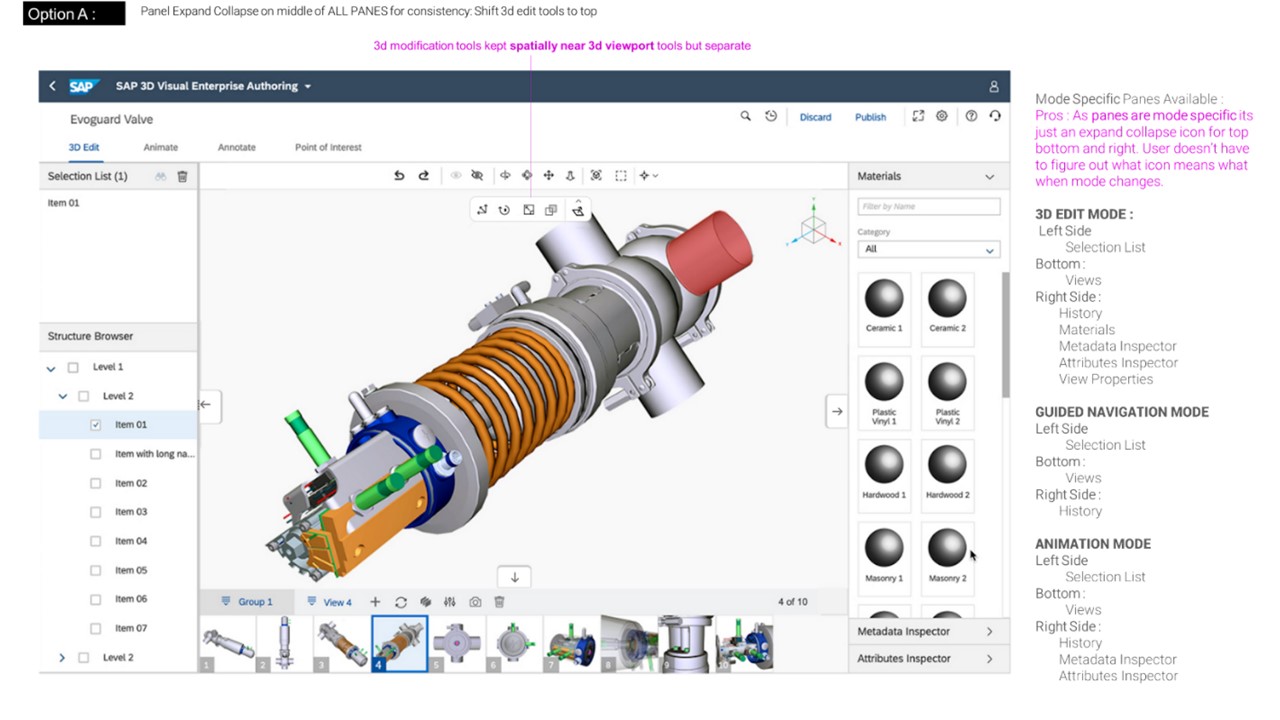Open the Category dropdown showing All
The image size is (1280, 720).
coord(928,249)
